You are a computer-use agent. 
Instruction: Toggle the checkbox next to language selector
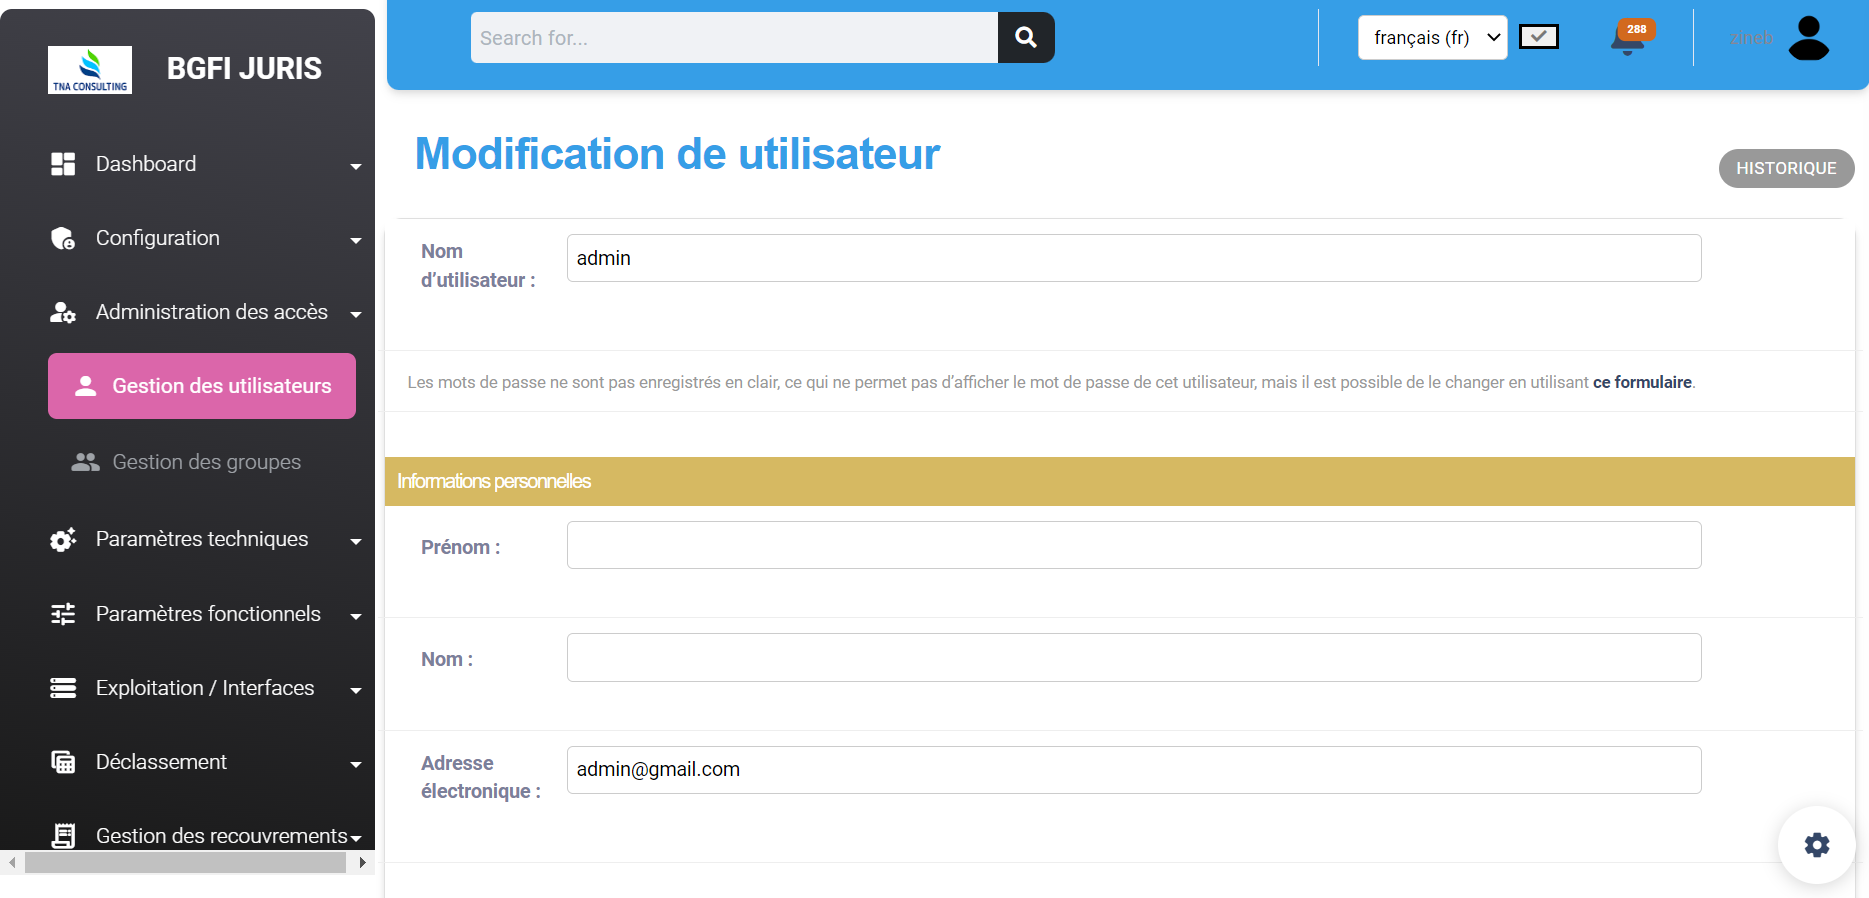click(1538, 37)
